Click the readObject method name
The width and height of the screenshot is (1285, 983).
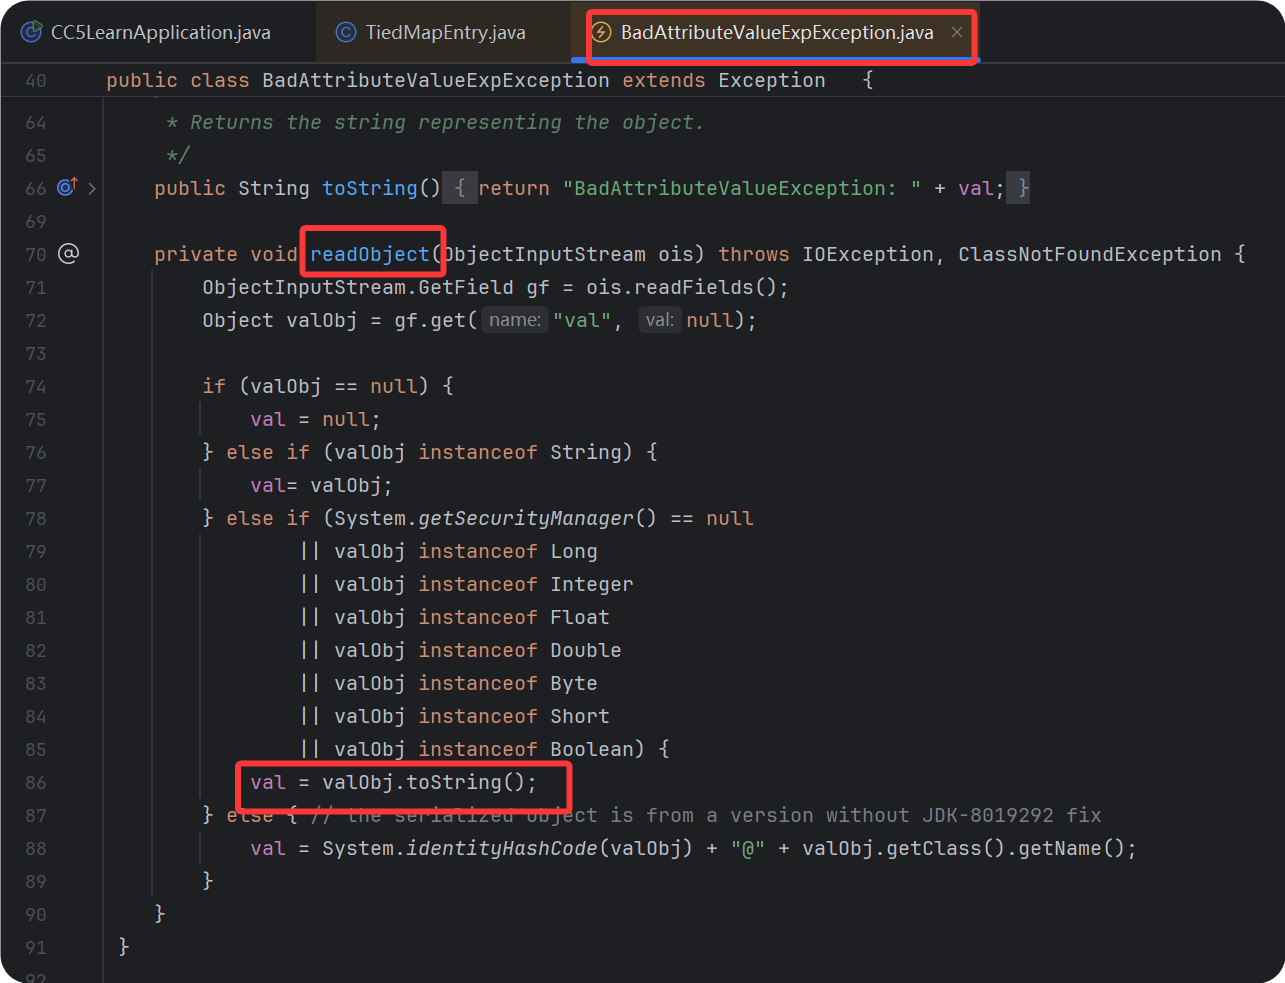[x=372, y=253]
